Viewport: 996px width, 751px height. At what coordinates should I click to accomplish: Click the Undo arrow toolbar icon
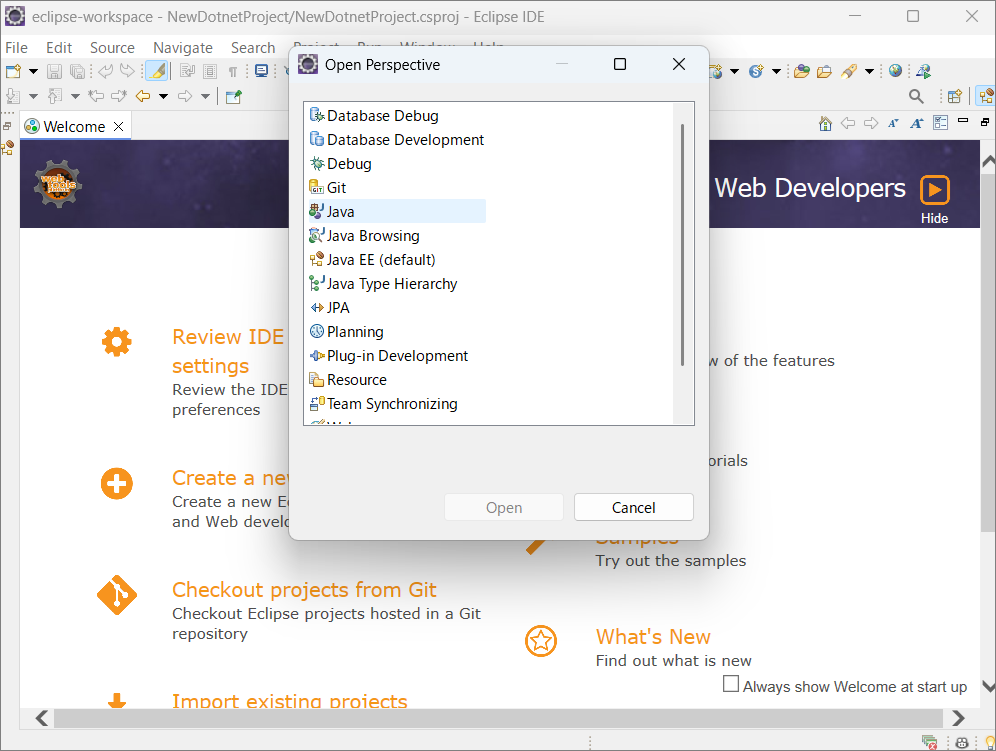[x=105, y=71]
